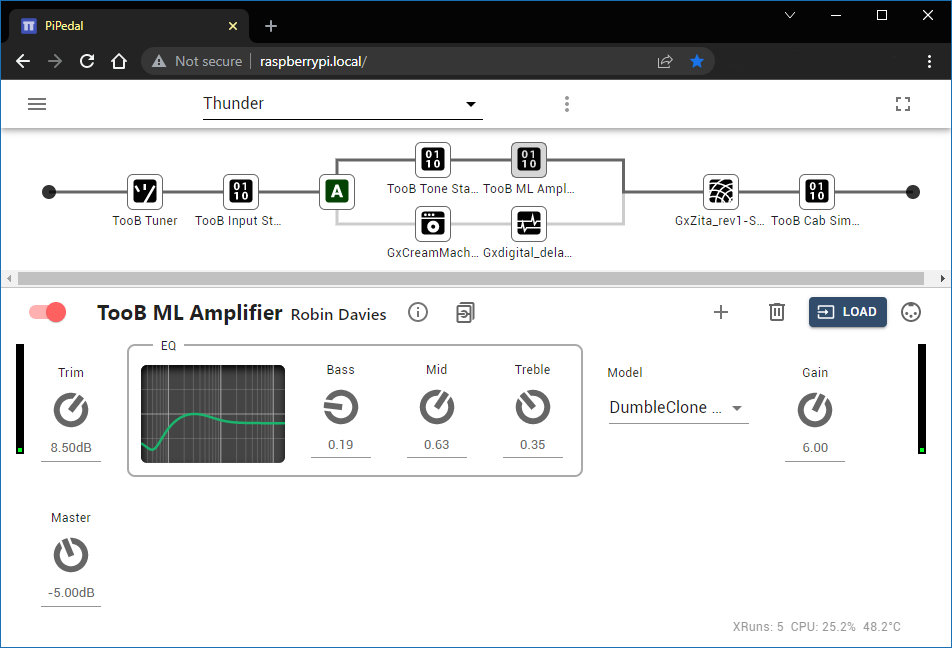The image size is (952, 648).
Task: Open MIDI bindings icon
Action: pos(911,312)
